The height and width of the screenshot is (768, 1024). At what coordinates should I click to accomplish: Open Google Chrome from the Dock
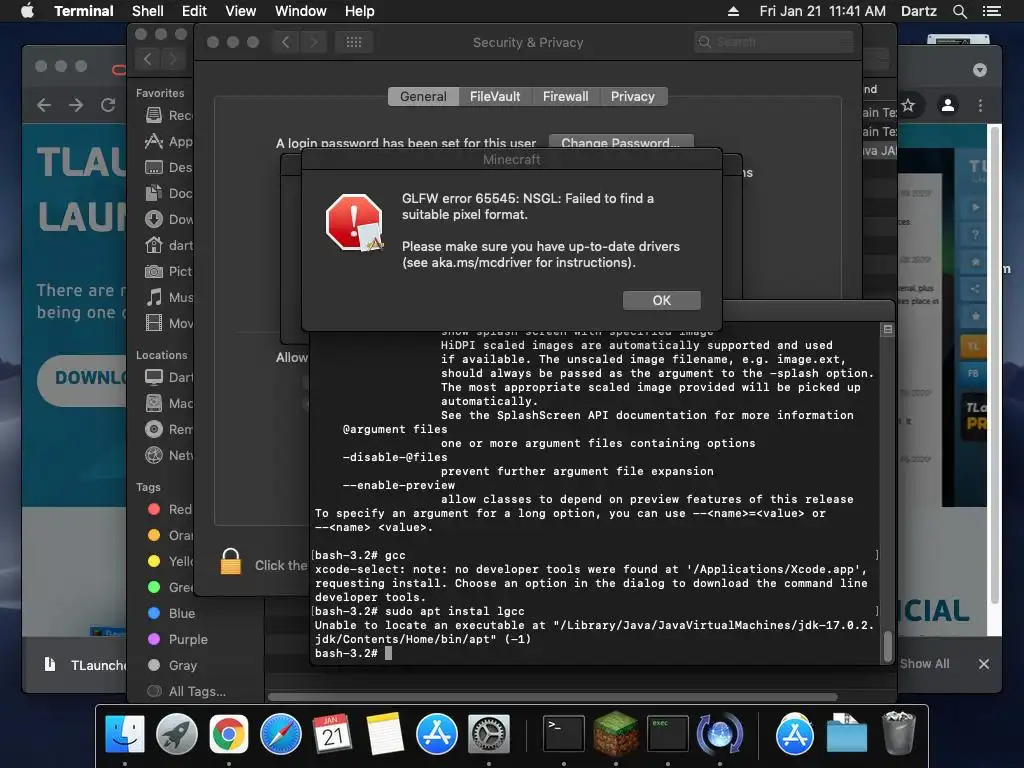(229, 734)
